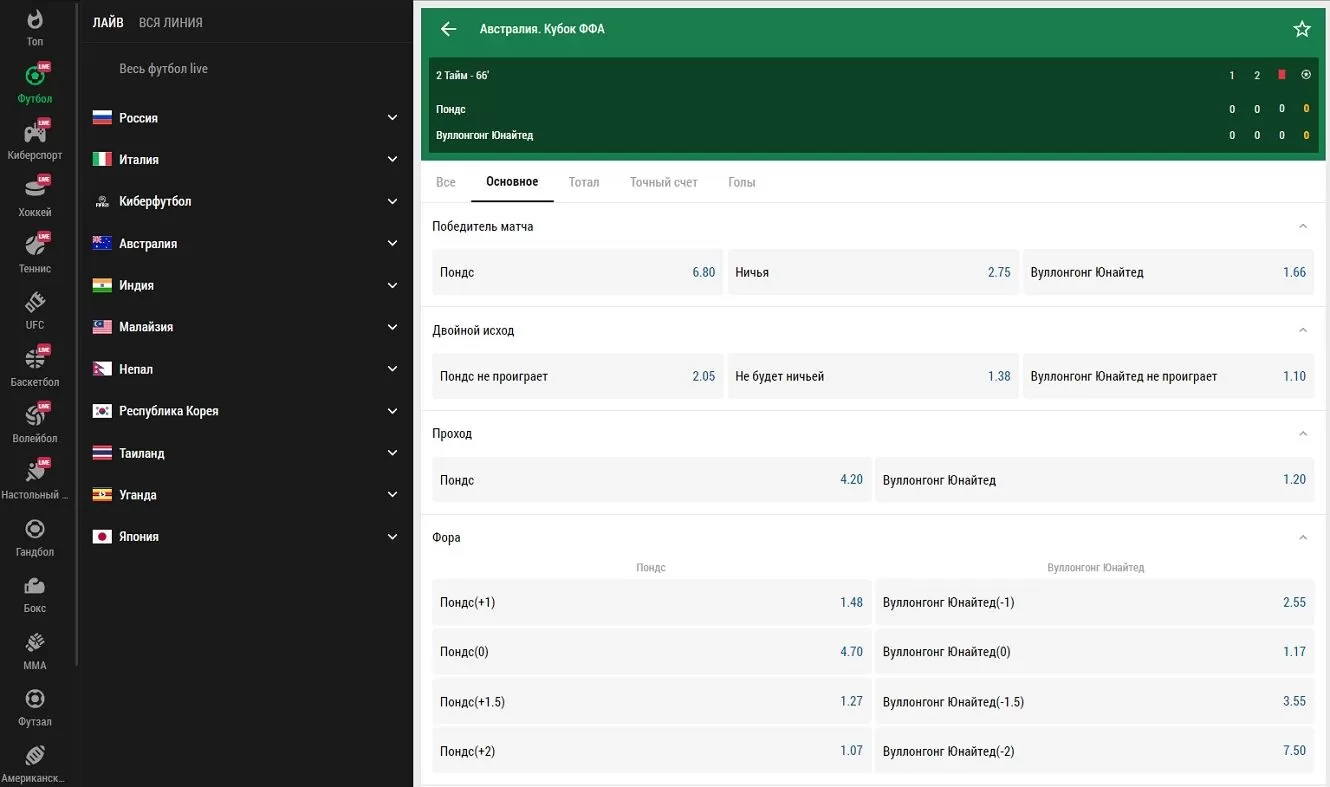Open the Топ section flame icon

point(35,20)
